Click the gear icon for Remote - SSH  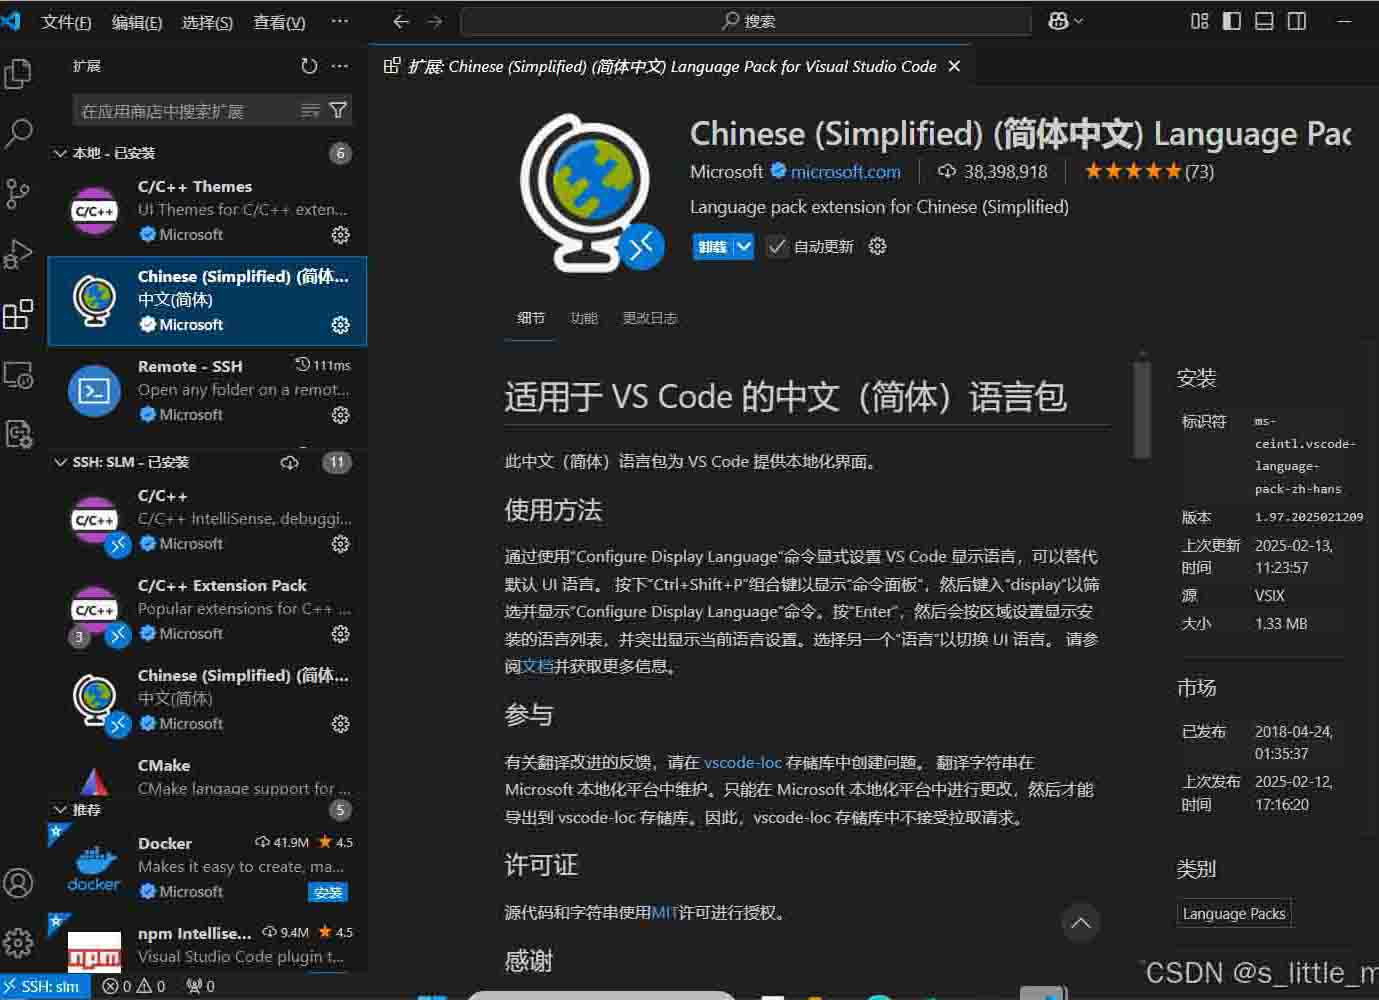tap(340, 415)
